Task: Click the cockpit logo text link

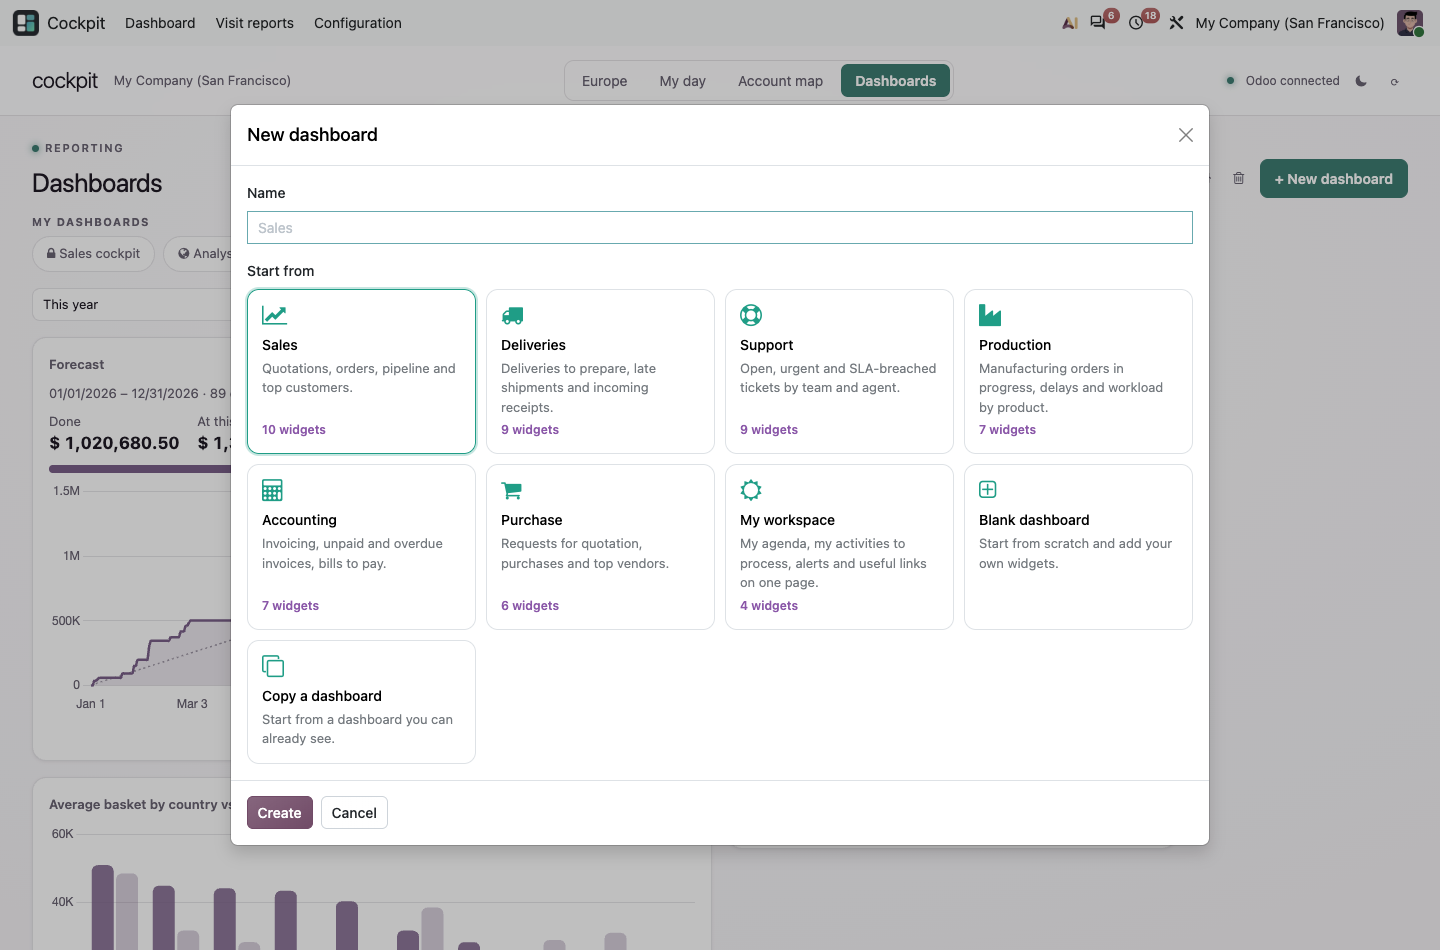Action: point(65,81)
